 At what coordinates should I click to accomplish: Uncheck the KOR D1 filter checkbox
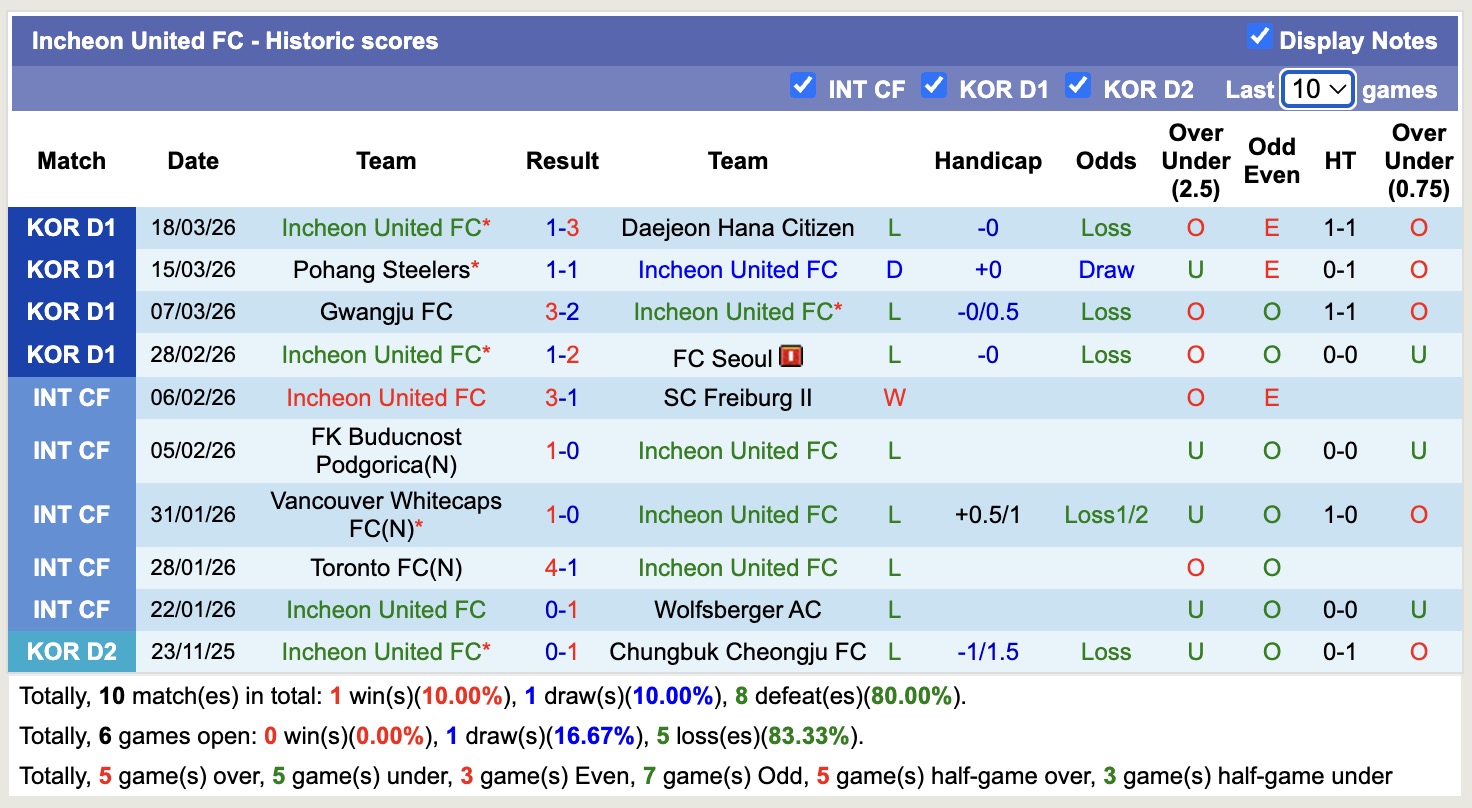click(934, 86)
